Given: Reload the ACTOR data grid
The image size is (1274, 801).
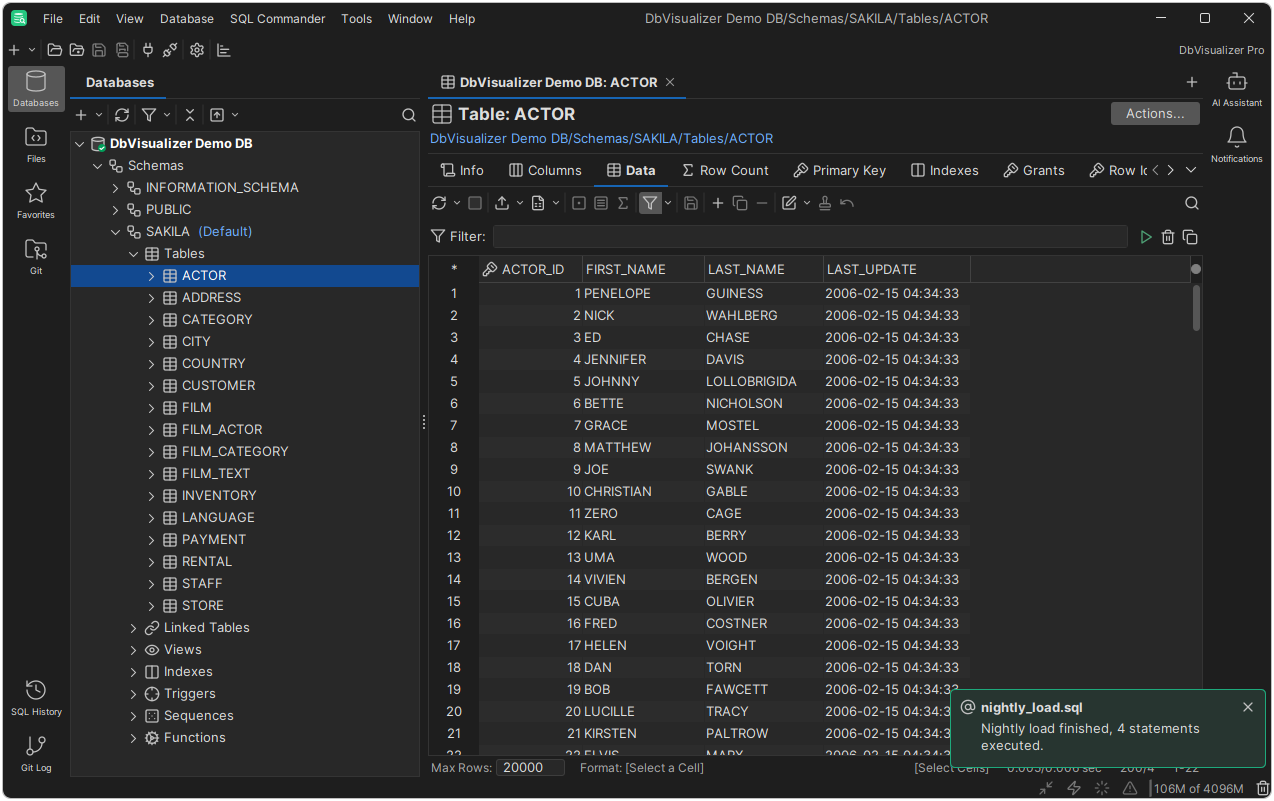Looking at the screenshot, I should (439, 203).
